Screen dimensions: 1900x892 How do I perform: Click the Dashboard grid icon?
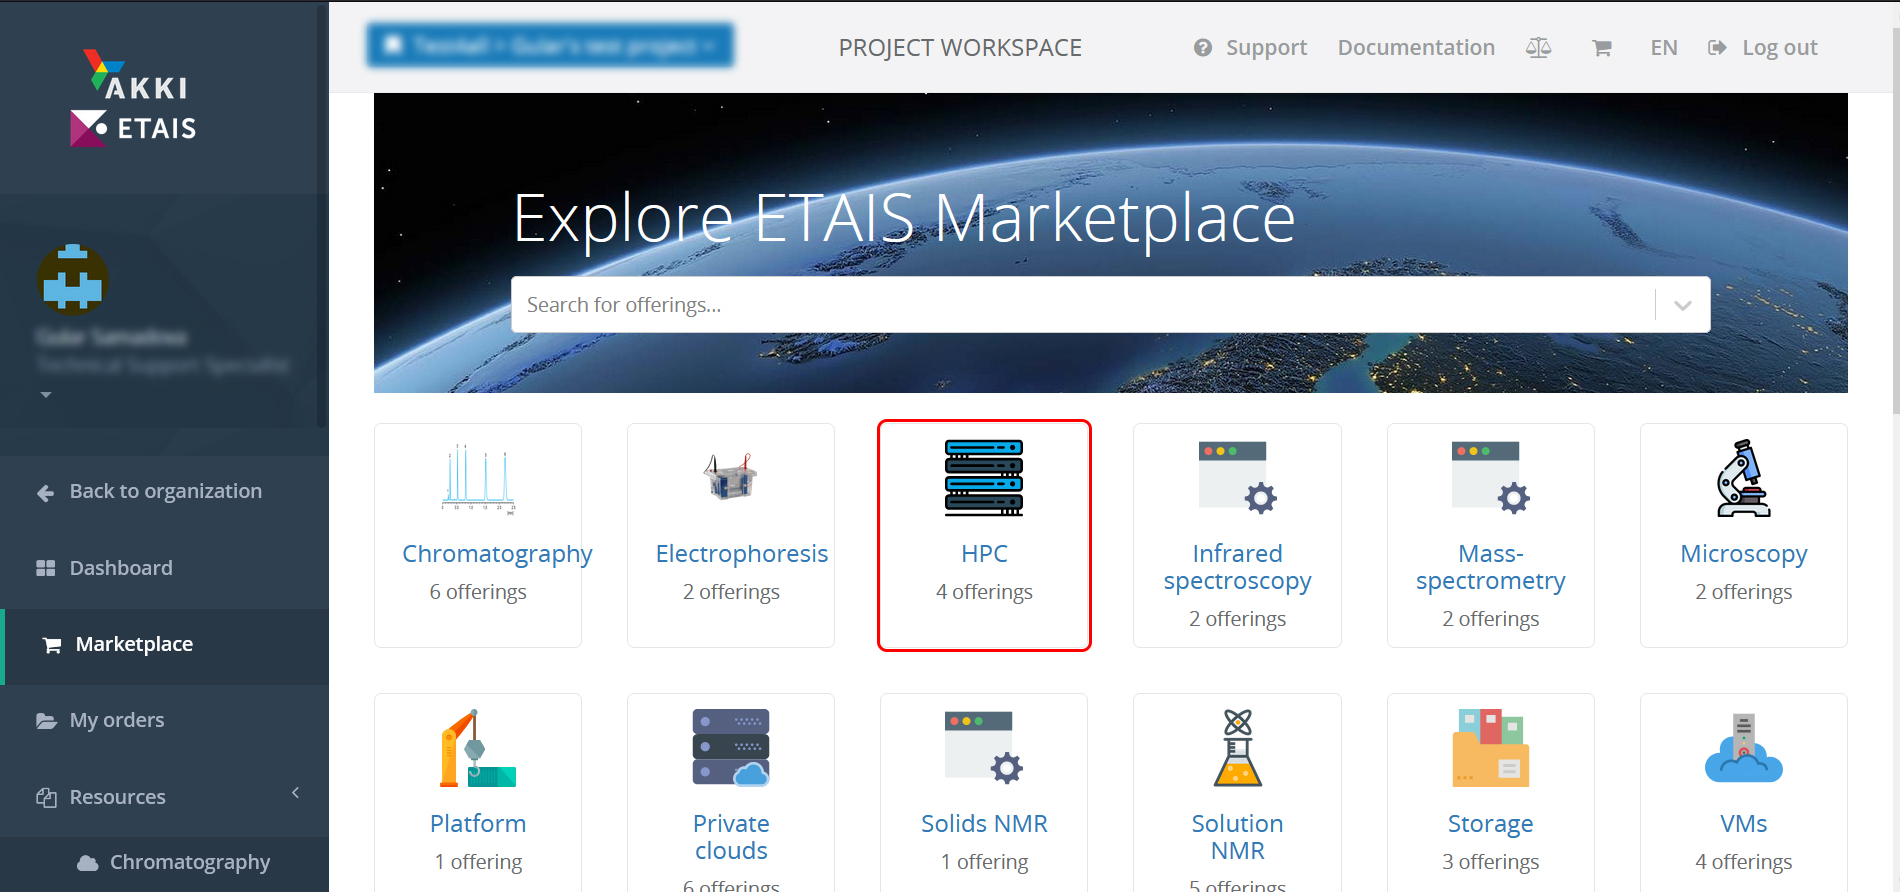[46, 568]
